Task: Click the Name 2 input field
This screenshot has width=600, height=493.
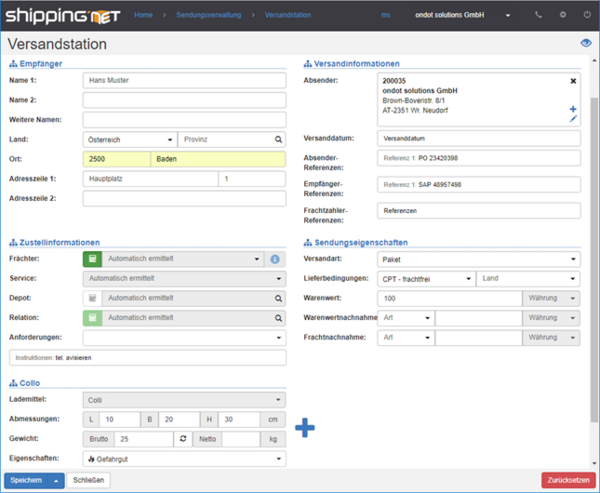Action: click(x=184, y=100)
